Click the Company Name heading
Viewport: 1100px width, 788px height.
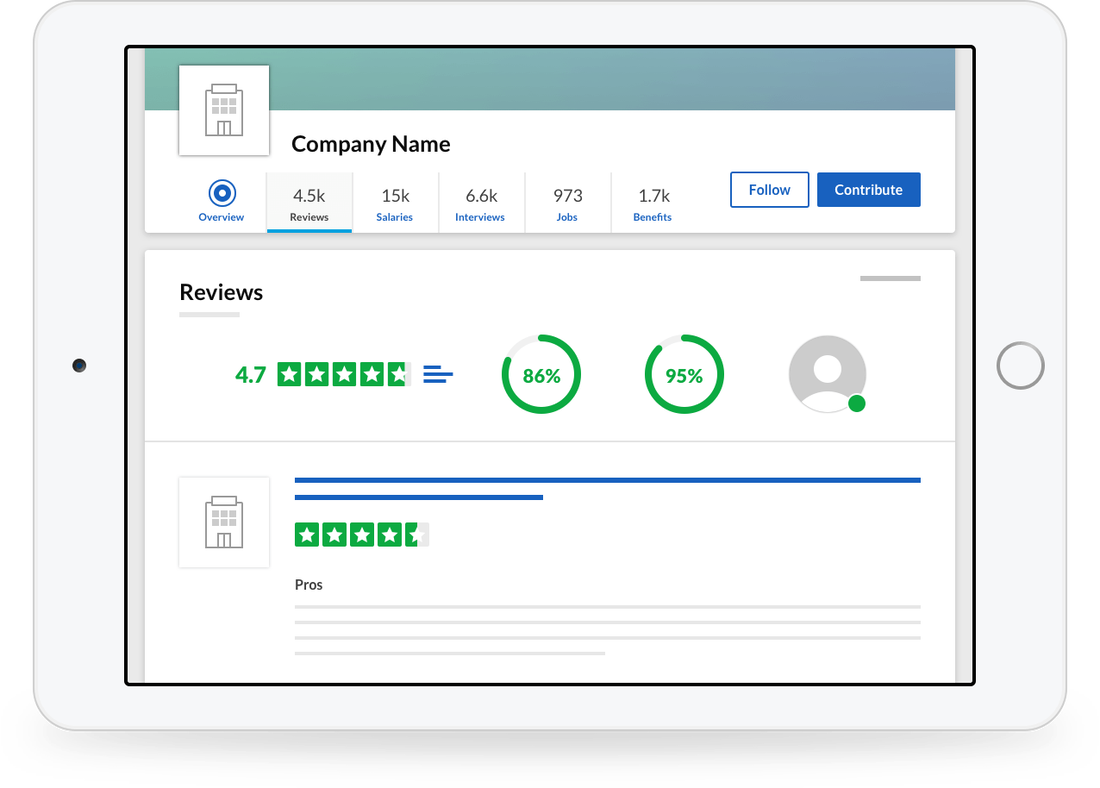pos(370,144)
